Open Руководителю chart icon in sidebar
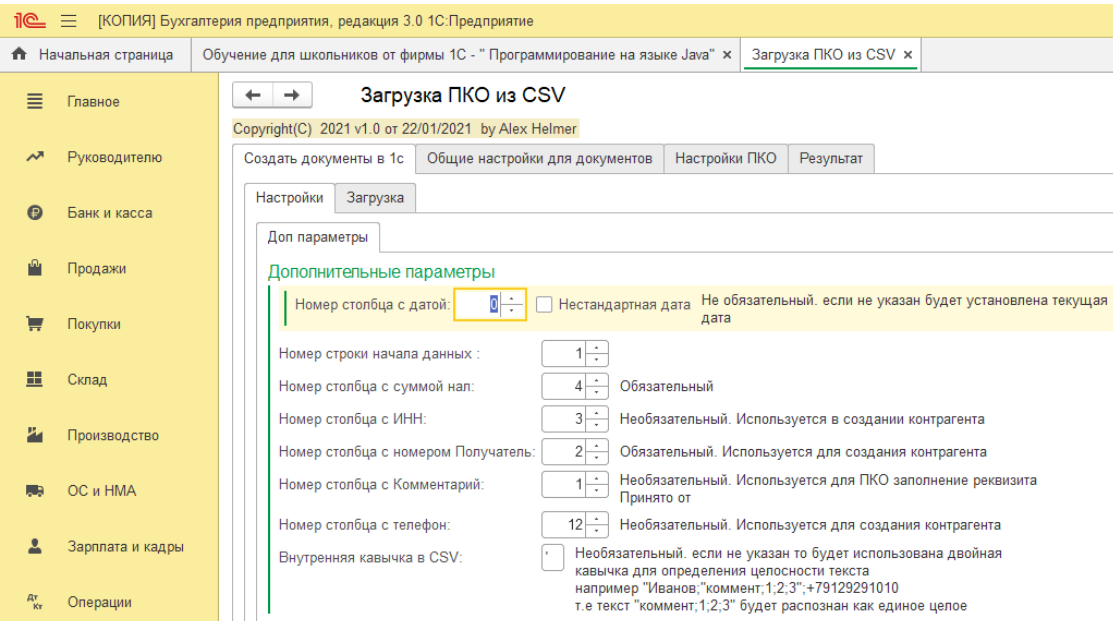The width and height of the screenshot is (1113, 621). point(35,157)
